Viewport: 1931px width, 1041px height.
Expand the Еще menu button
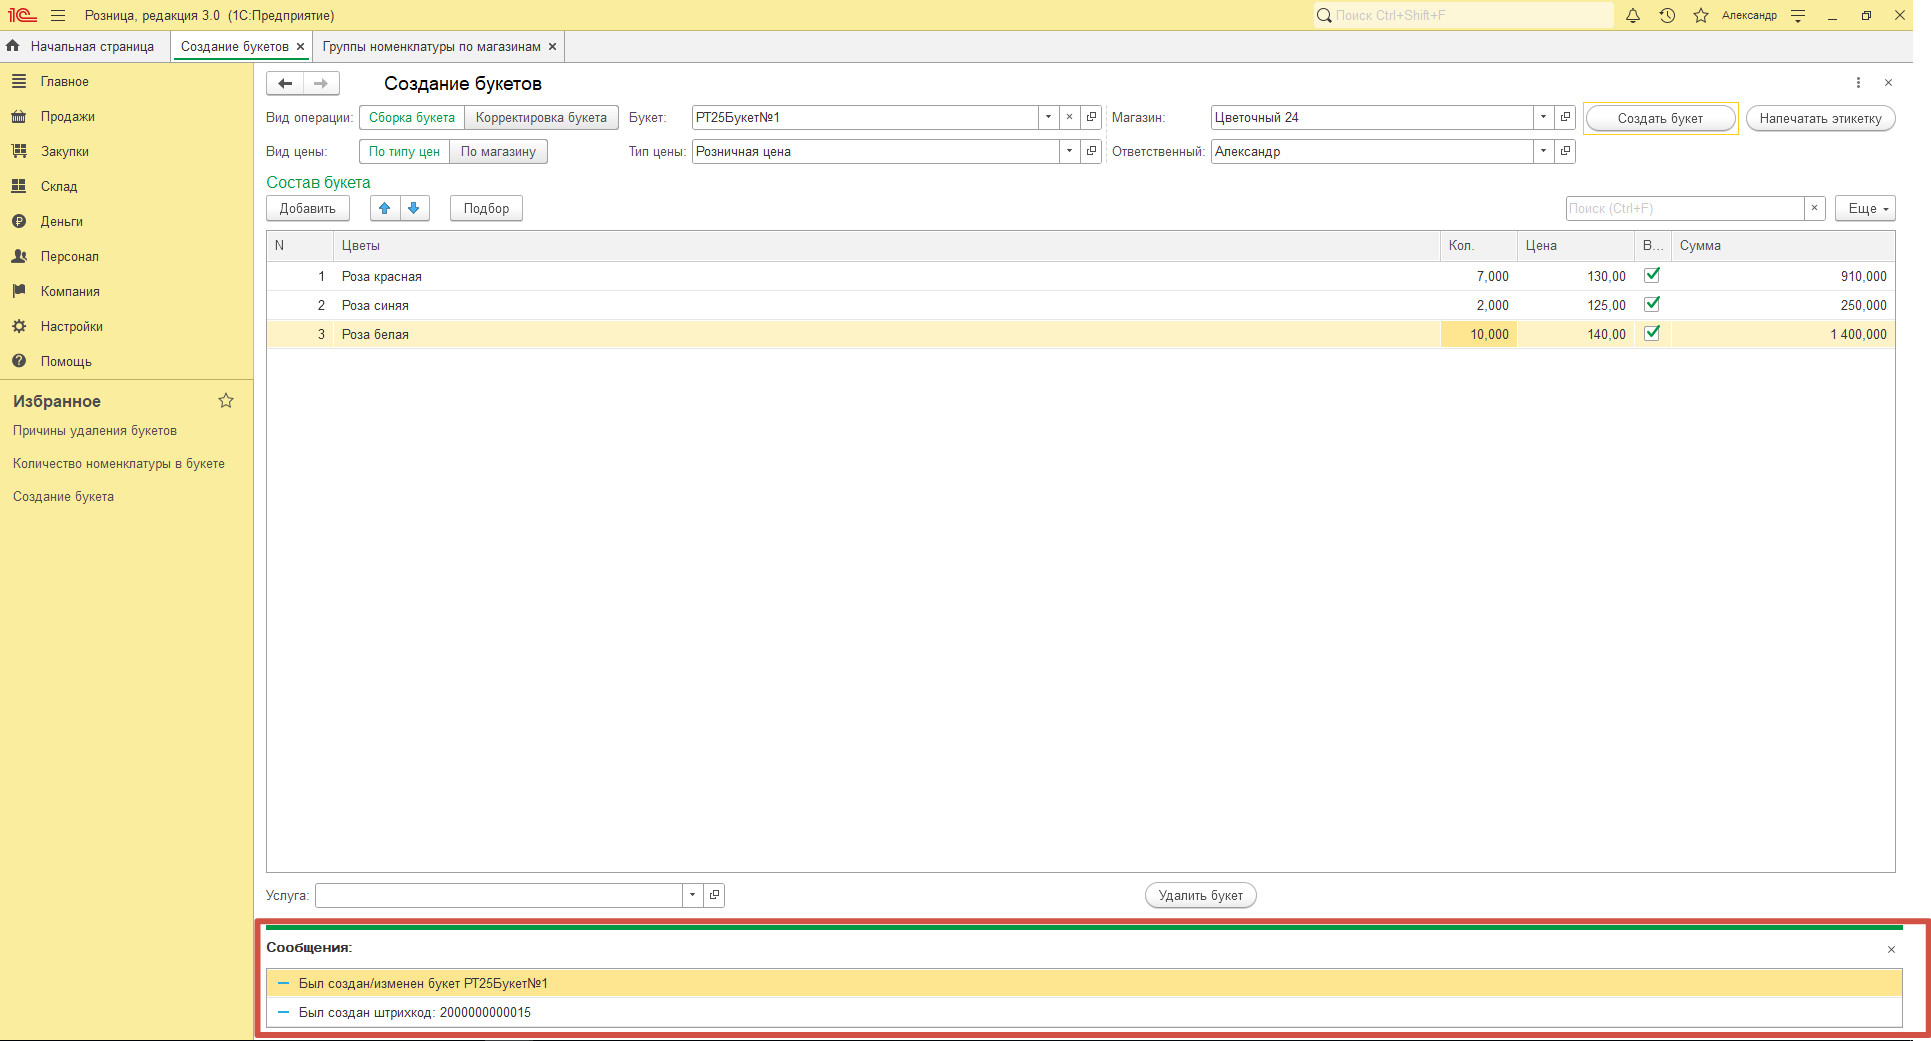[x=1865, y=208]
